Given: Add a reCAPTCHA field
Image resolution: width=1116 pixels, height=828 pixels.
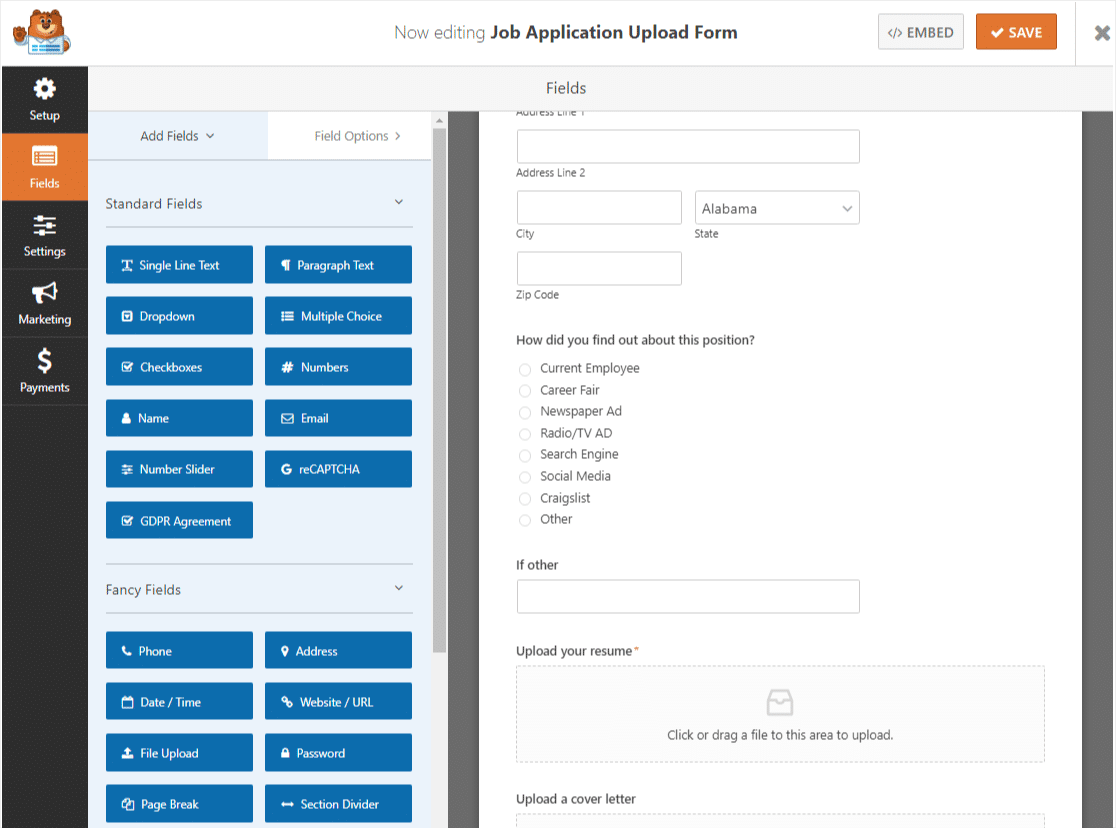Looking at the screenshot, I should [x=338, y=469].
